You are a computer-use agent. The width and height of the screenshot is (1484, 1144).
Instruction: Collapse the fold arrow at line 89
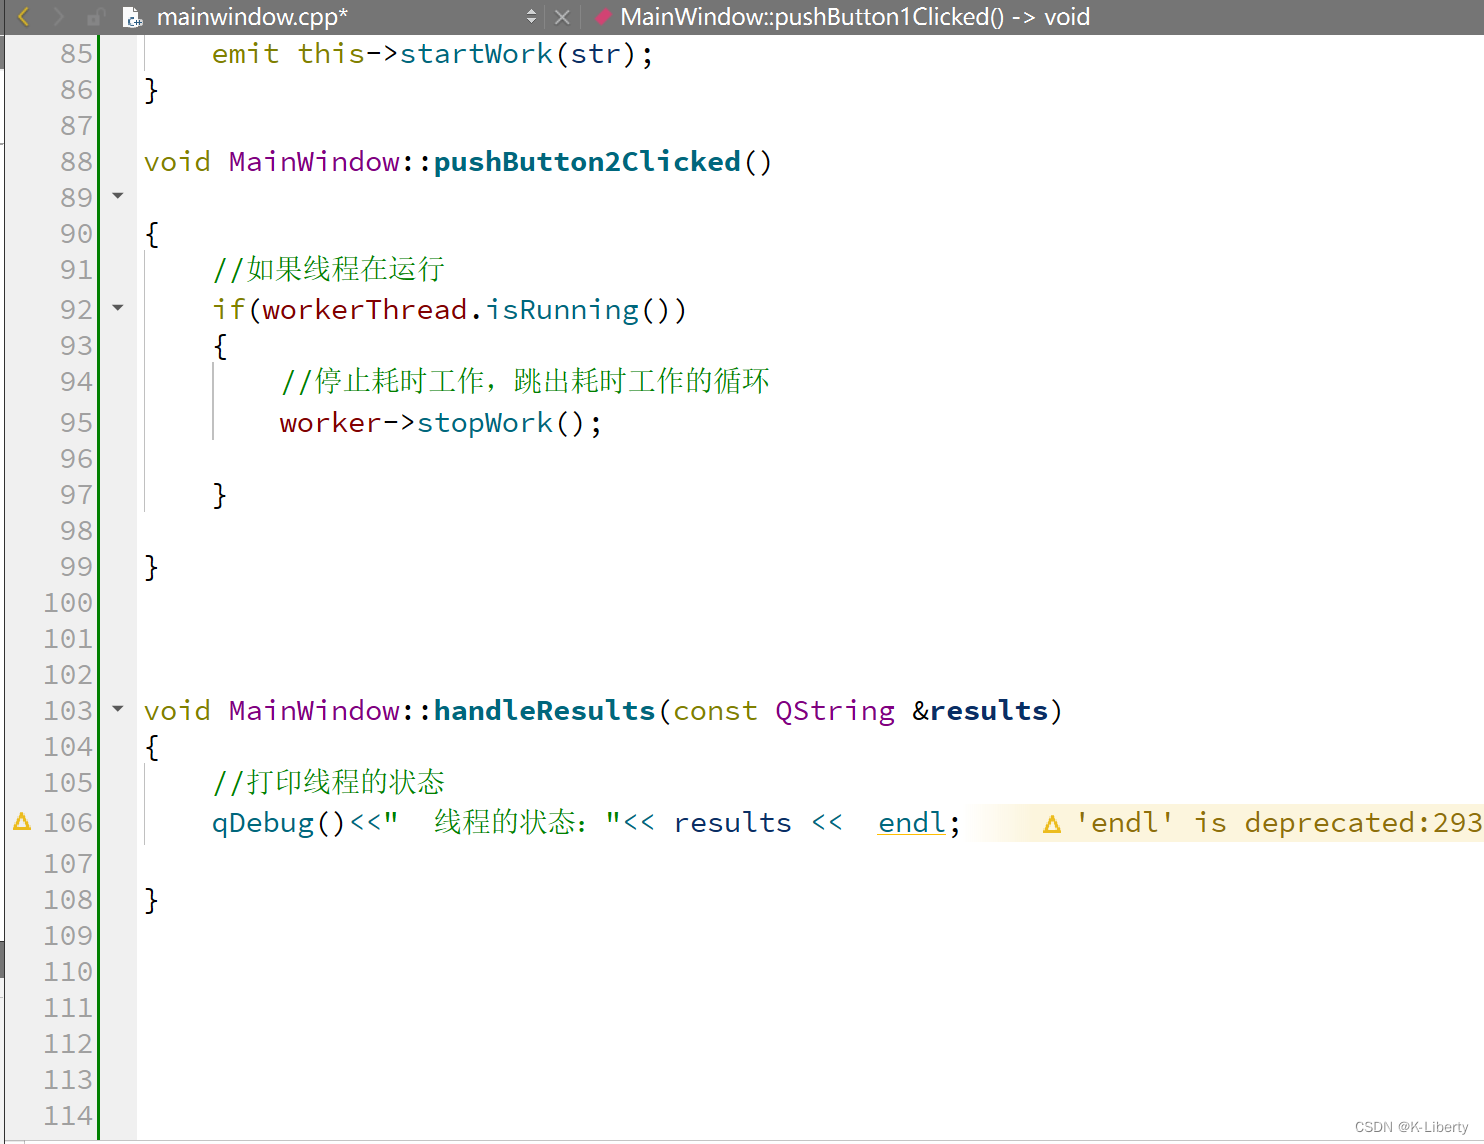pyautogui.click(x=118, y=196)
